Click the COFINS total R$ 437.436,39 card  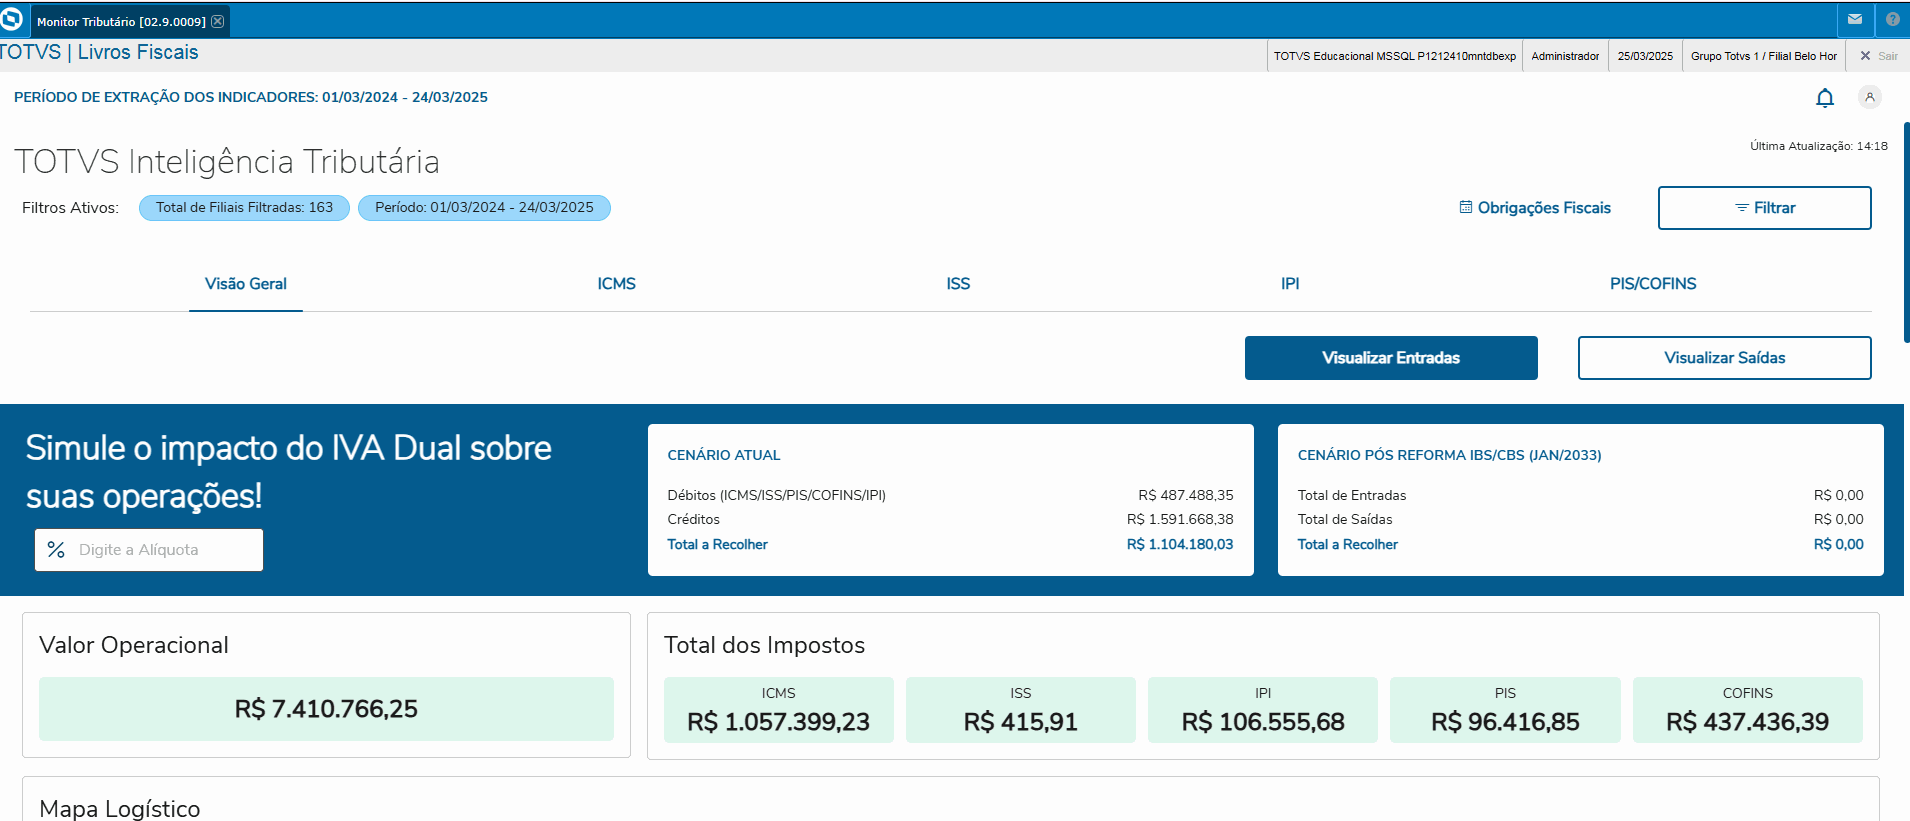tap(1748, 710)
